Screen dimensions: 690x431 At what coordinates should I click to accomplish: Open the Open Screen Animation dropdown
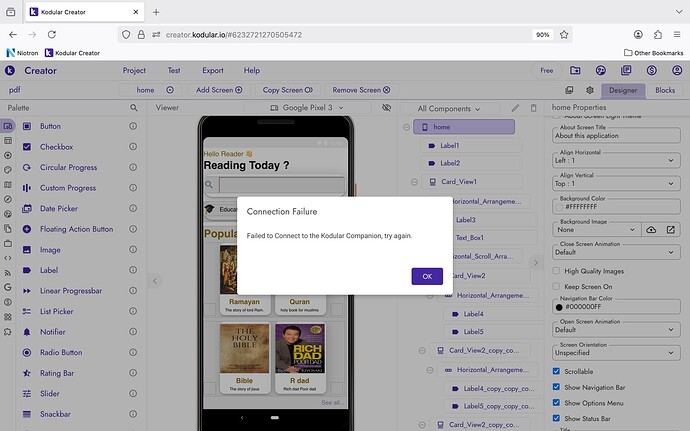tap(616, 330)
